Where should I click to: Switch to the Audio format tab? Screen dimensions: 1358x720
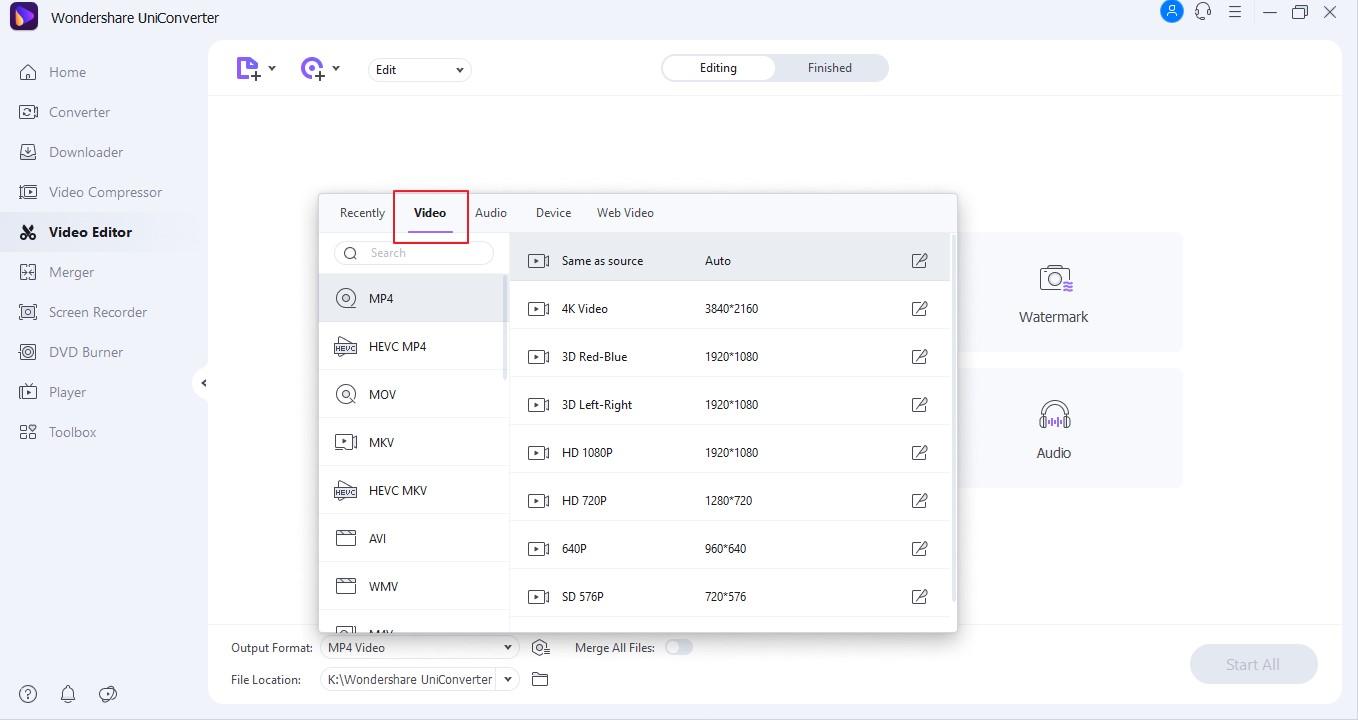[x=491, y=213]
